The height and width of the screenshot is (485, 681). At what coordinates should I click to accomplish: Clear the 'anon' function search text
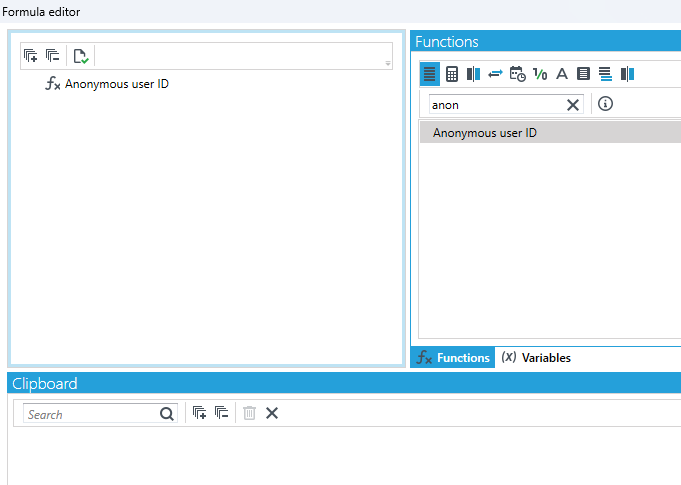point(573,105)
